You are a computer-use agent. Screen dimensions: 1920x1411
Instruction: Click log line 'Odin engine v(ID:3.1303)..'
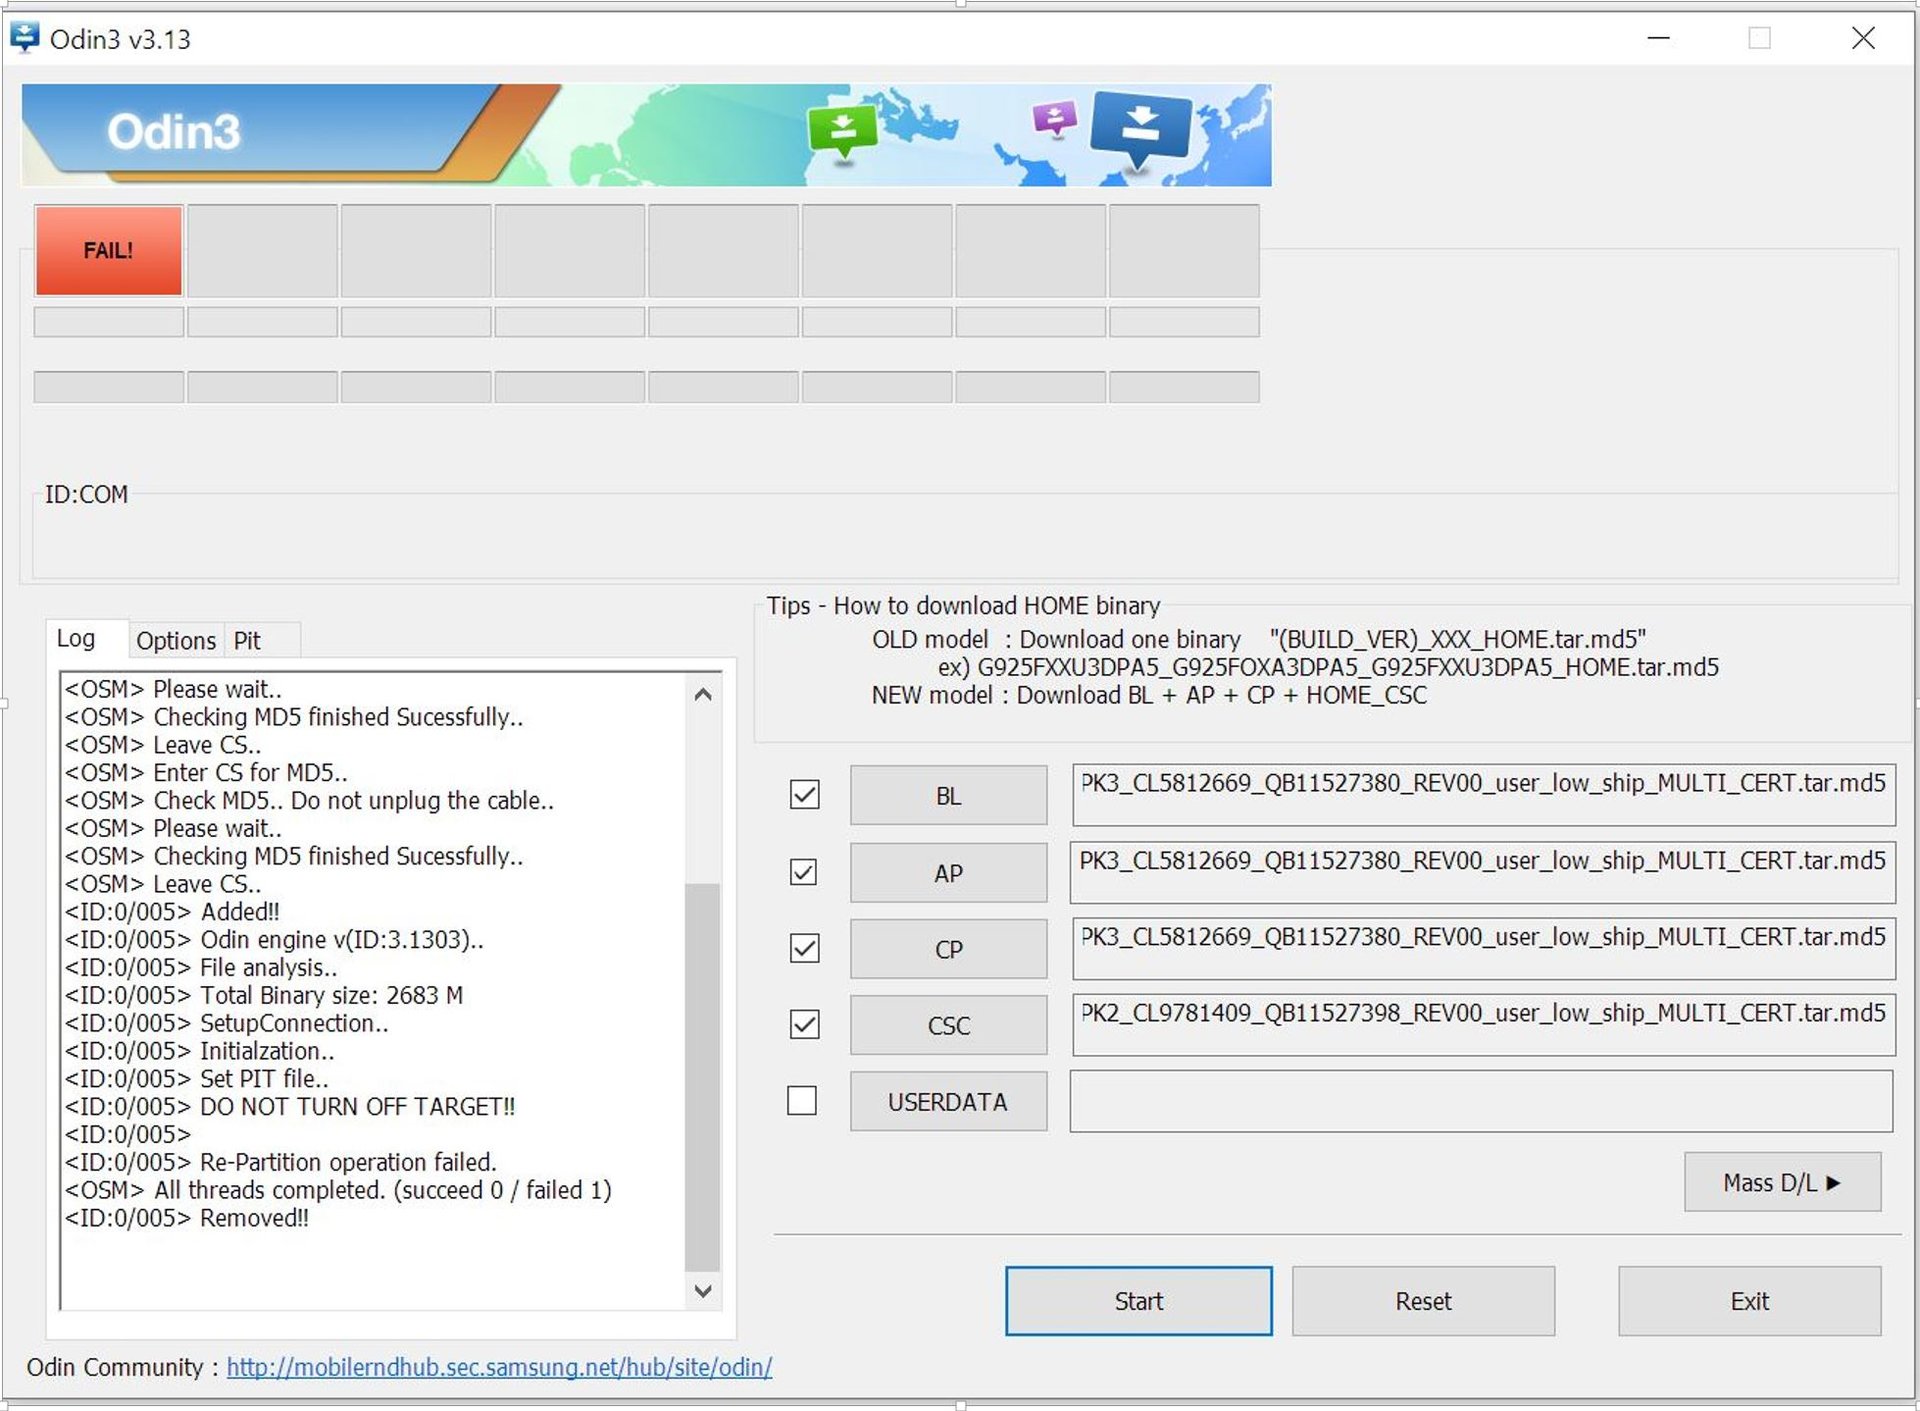click(x=274, y=939)
